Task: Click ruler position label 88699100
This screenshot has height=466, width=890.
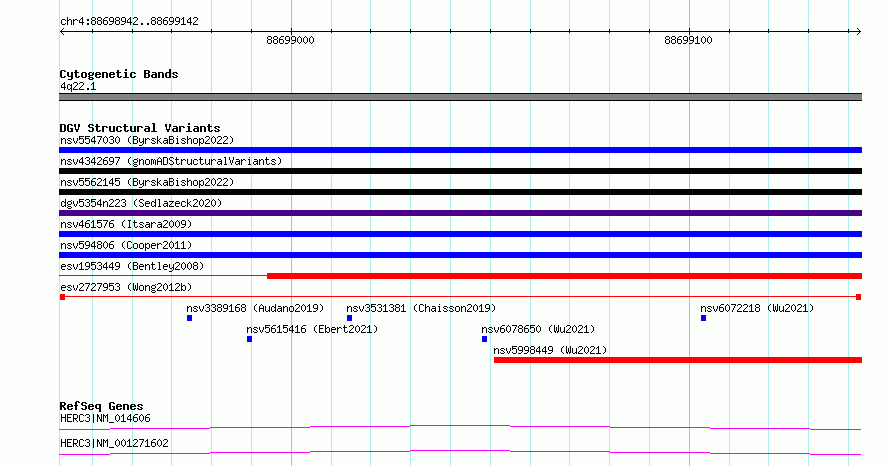Action: (x=688, y=40)
